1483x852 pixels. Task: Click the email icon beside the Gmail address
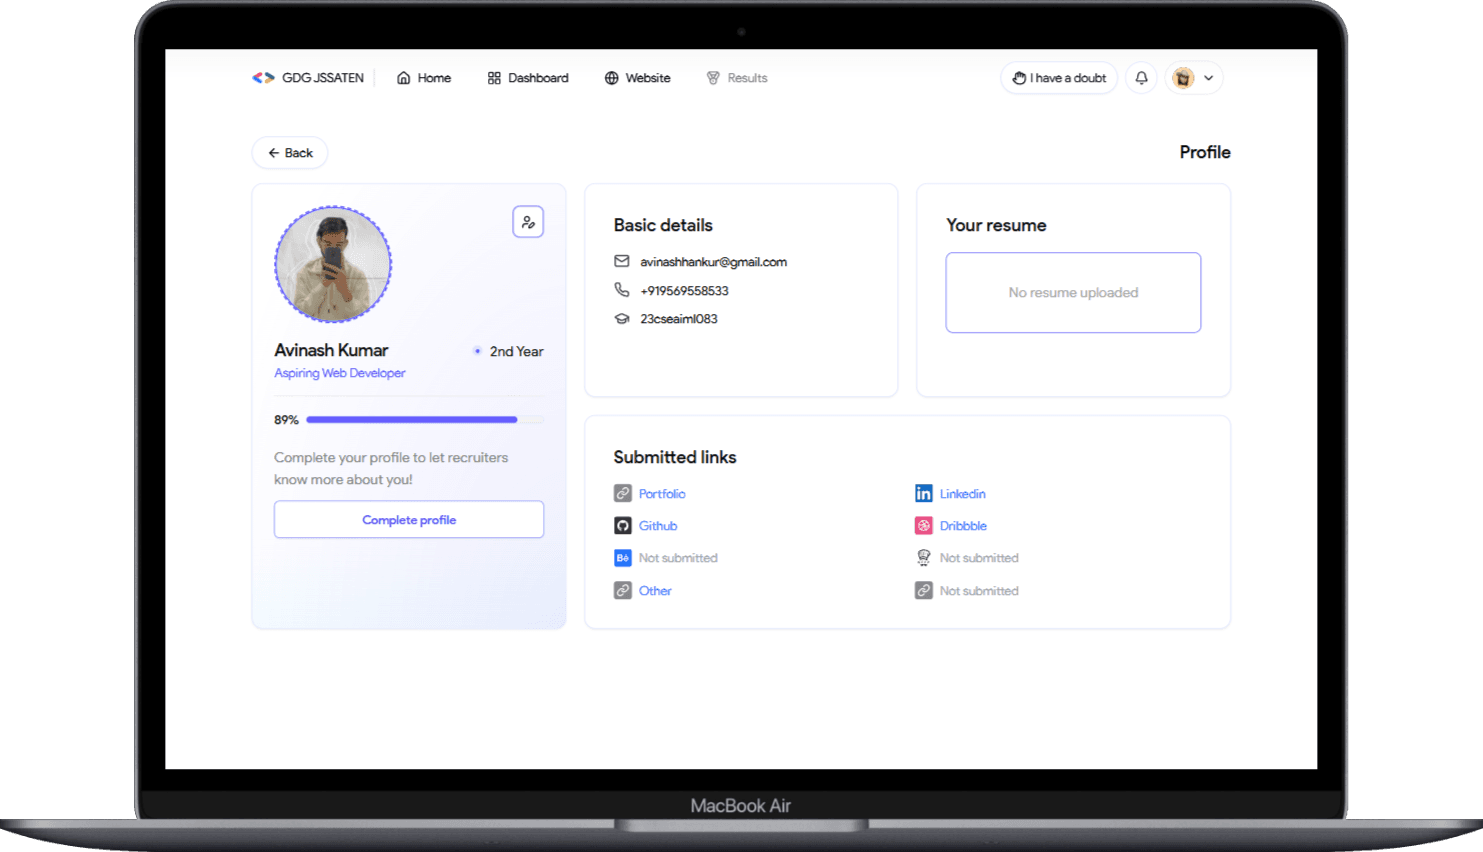[x=622, y=261]
